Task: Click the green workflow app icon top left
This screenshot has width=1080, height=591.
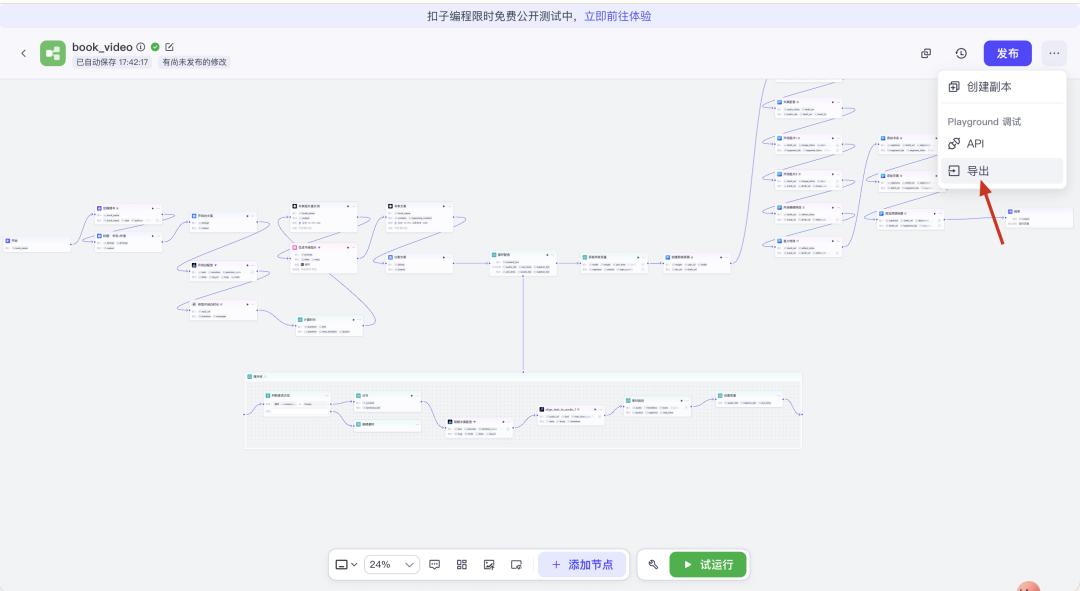Action: [x=53, y=53]
